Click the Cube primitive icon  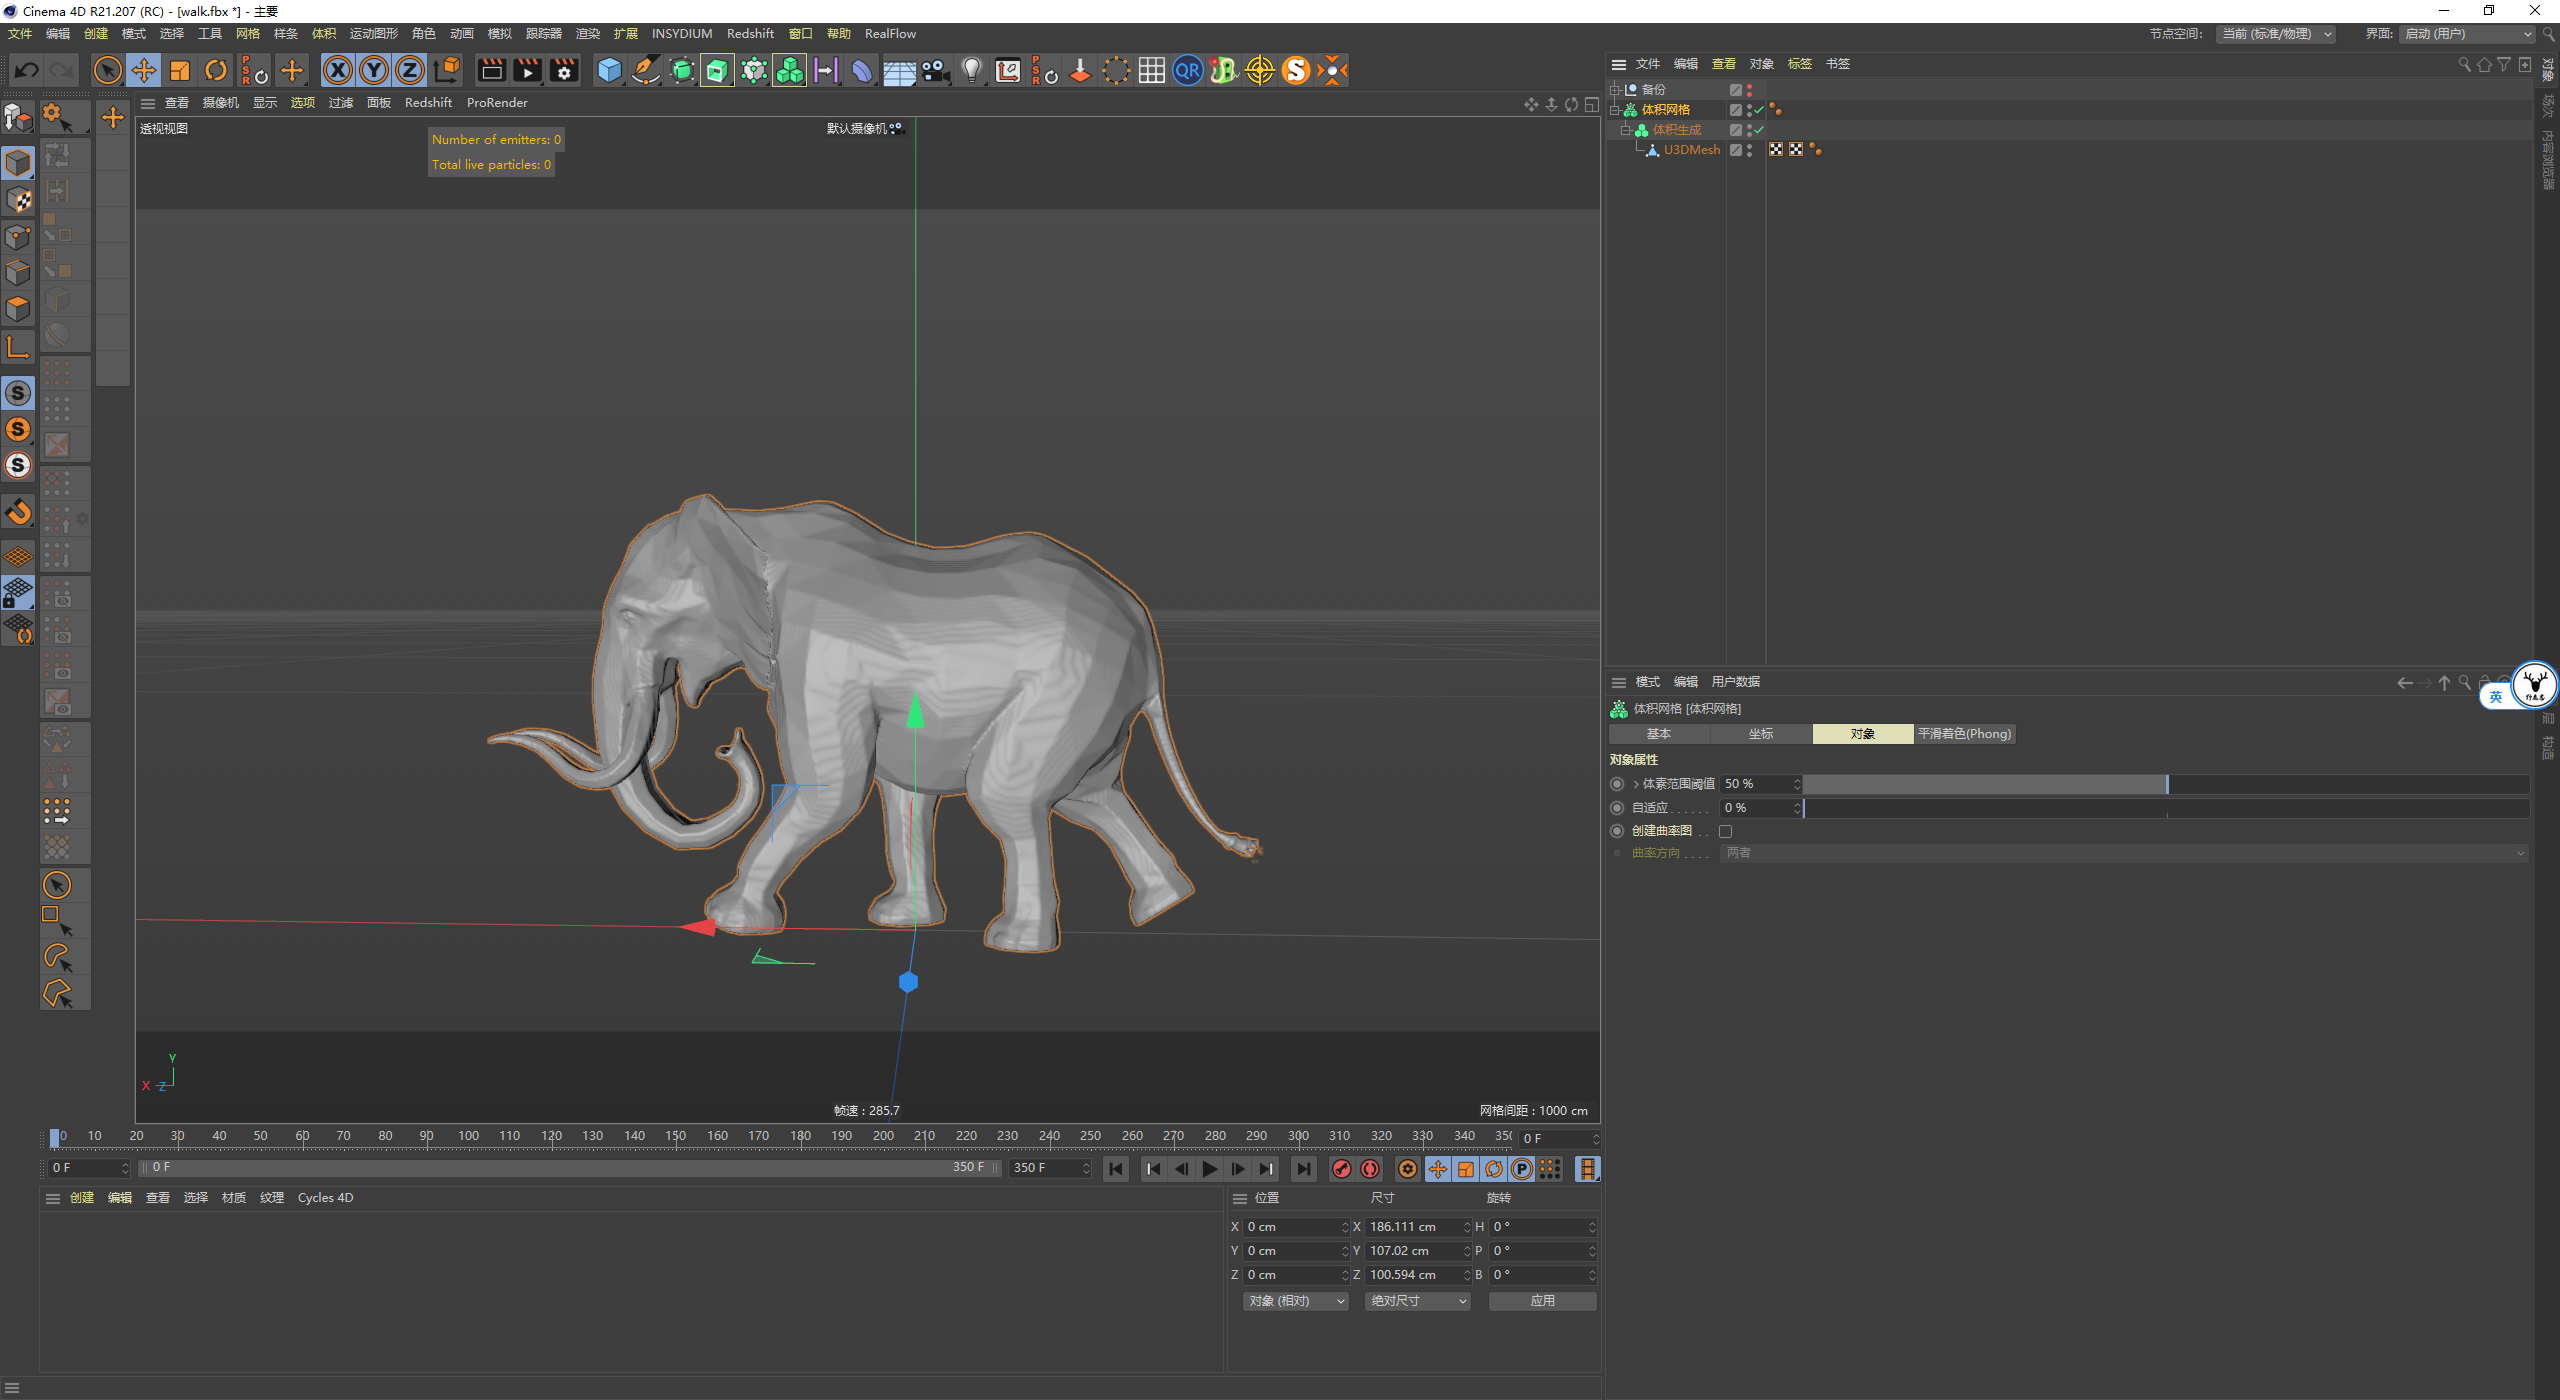click(609, 70)
